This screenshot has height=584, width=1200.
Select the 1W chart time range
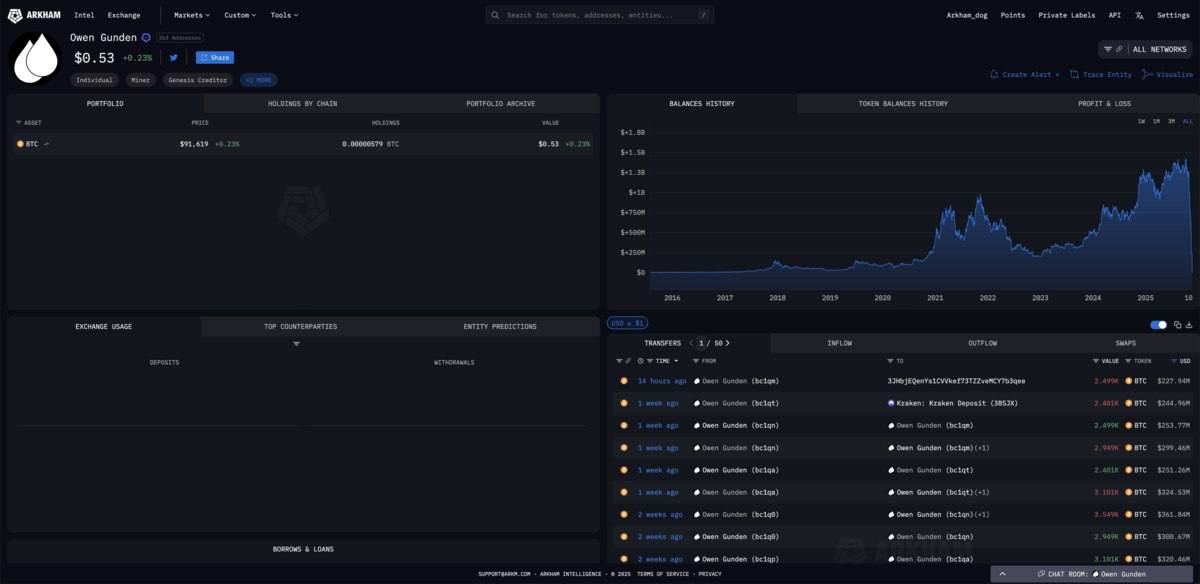1141,121
